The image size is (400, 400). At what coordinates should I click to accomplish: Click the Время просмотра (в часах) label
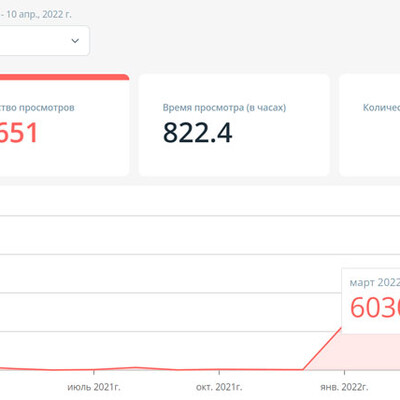[x=224, y=108]
